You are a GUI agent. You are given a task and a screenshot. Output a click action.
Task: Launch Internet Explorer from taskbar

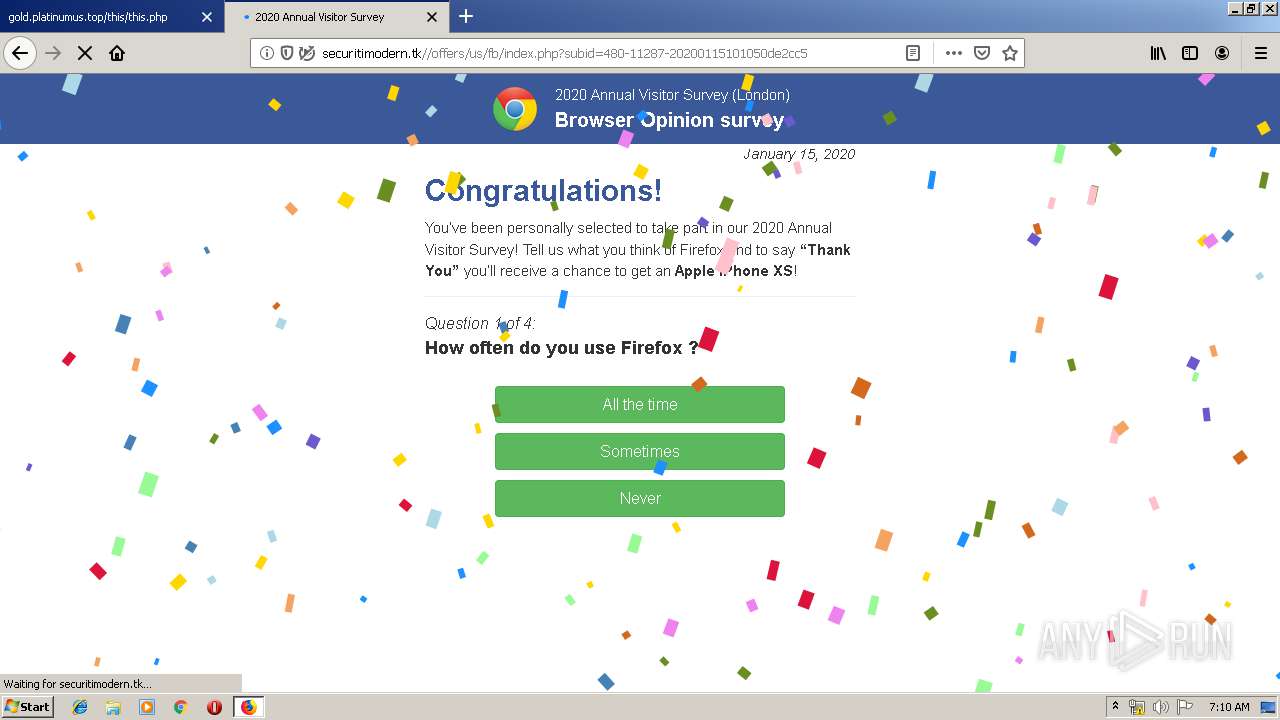[80, 707]
